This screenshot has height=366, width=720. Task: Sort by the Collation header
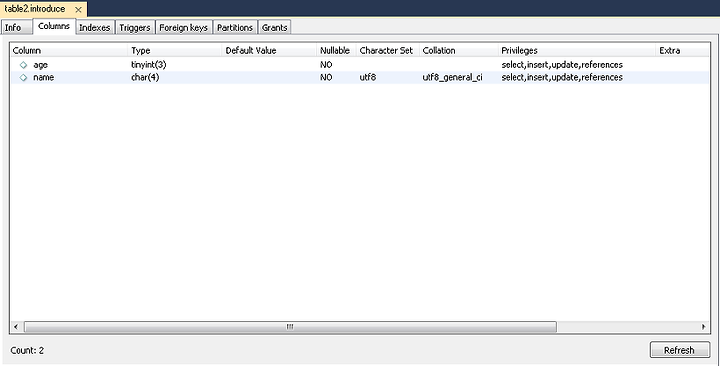(458, 51)
